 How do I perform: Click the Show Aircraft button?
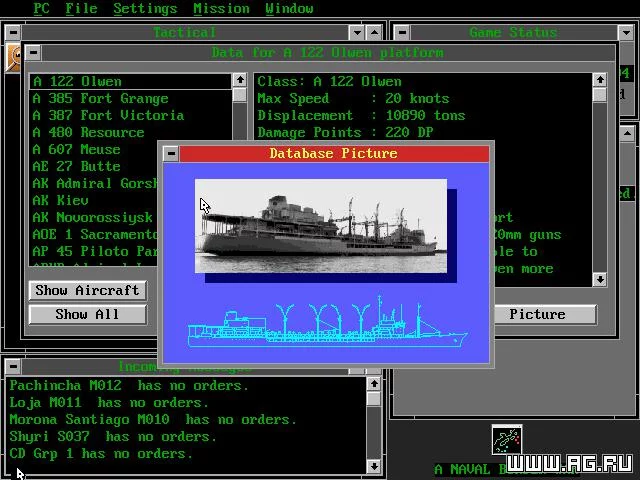coord(87,290)
